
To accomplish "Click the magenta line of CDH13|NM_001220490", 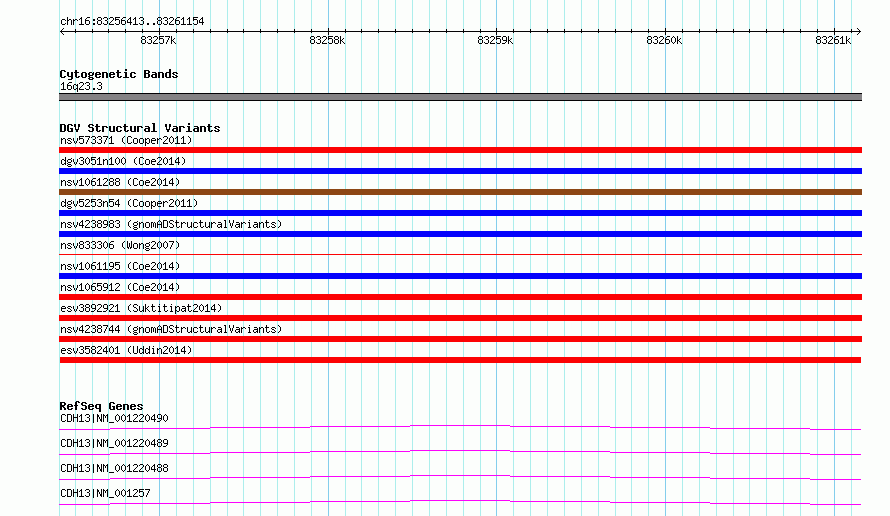I will click(x=460, y=427).
